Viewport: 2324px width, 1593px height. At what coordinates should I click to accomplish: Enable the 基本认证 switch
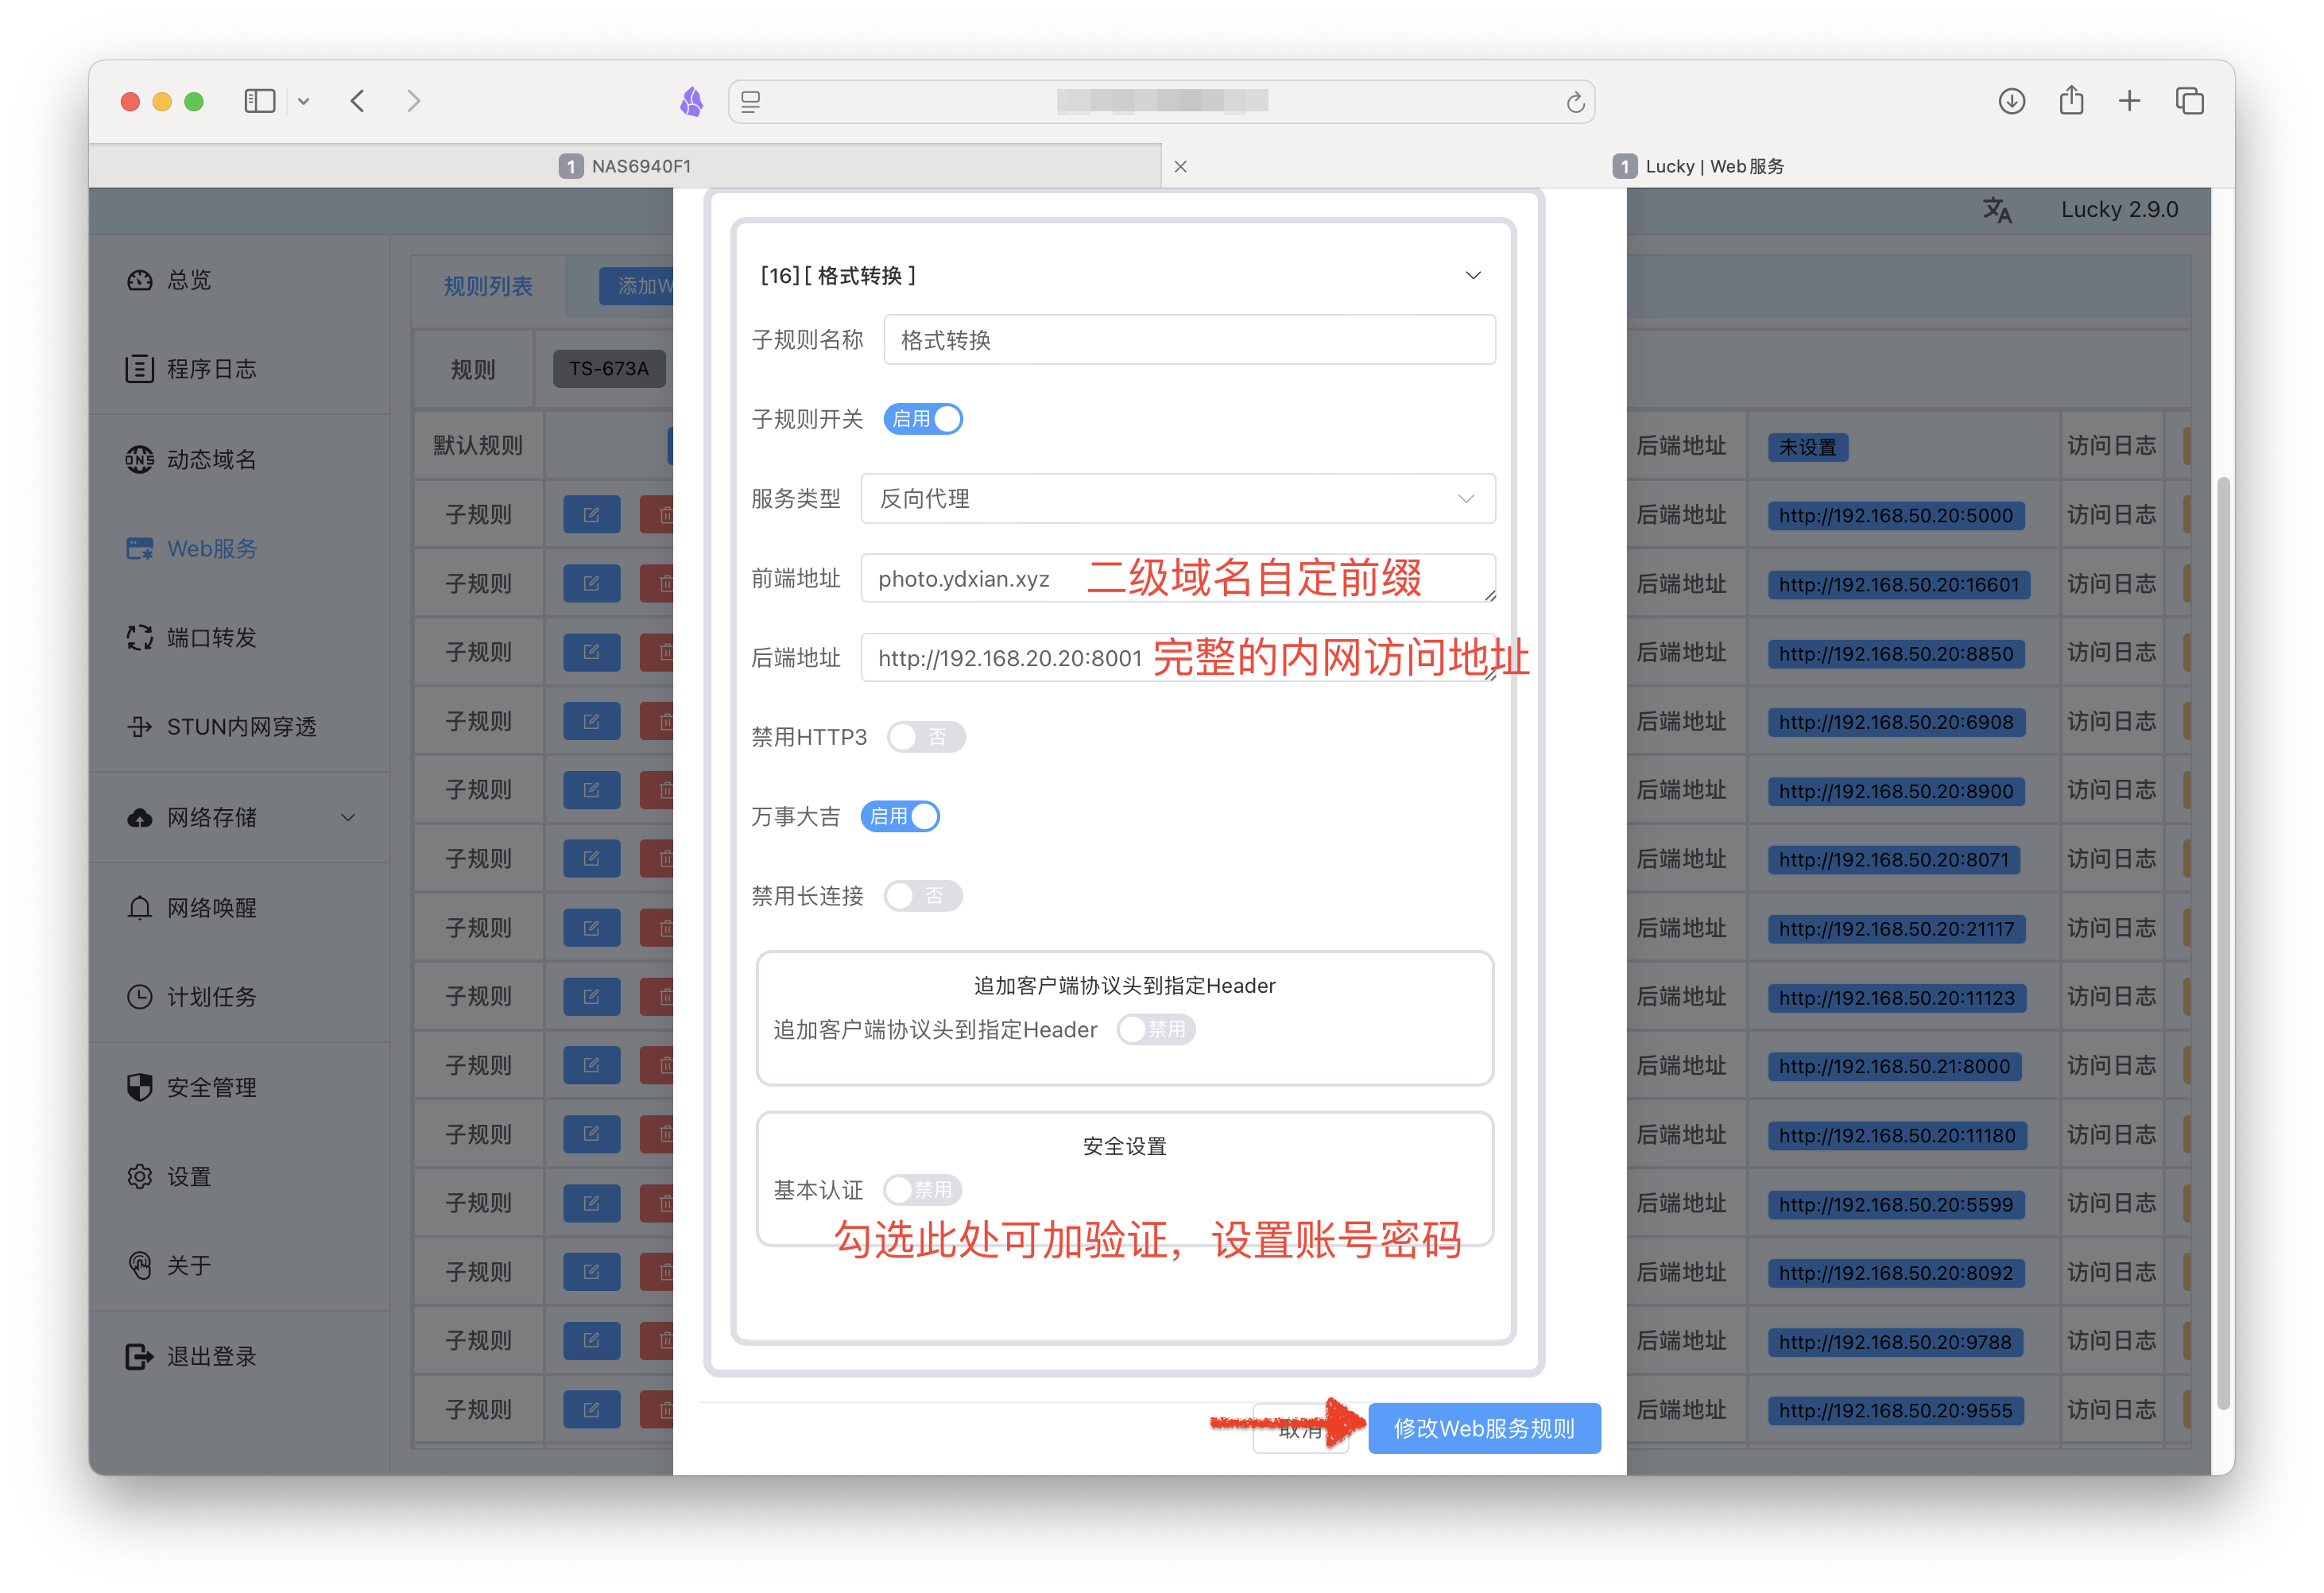(922, 1189)
